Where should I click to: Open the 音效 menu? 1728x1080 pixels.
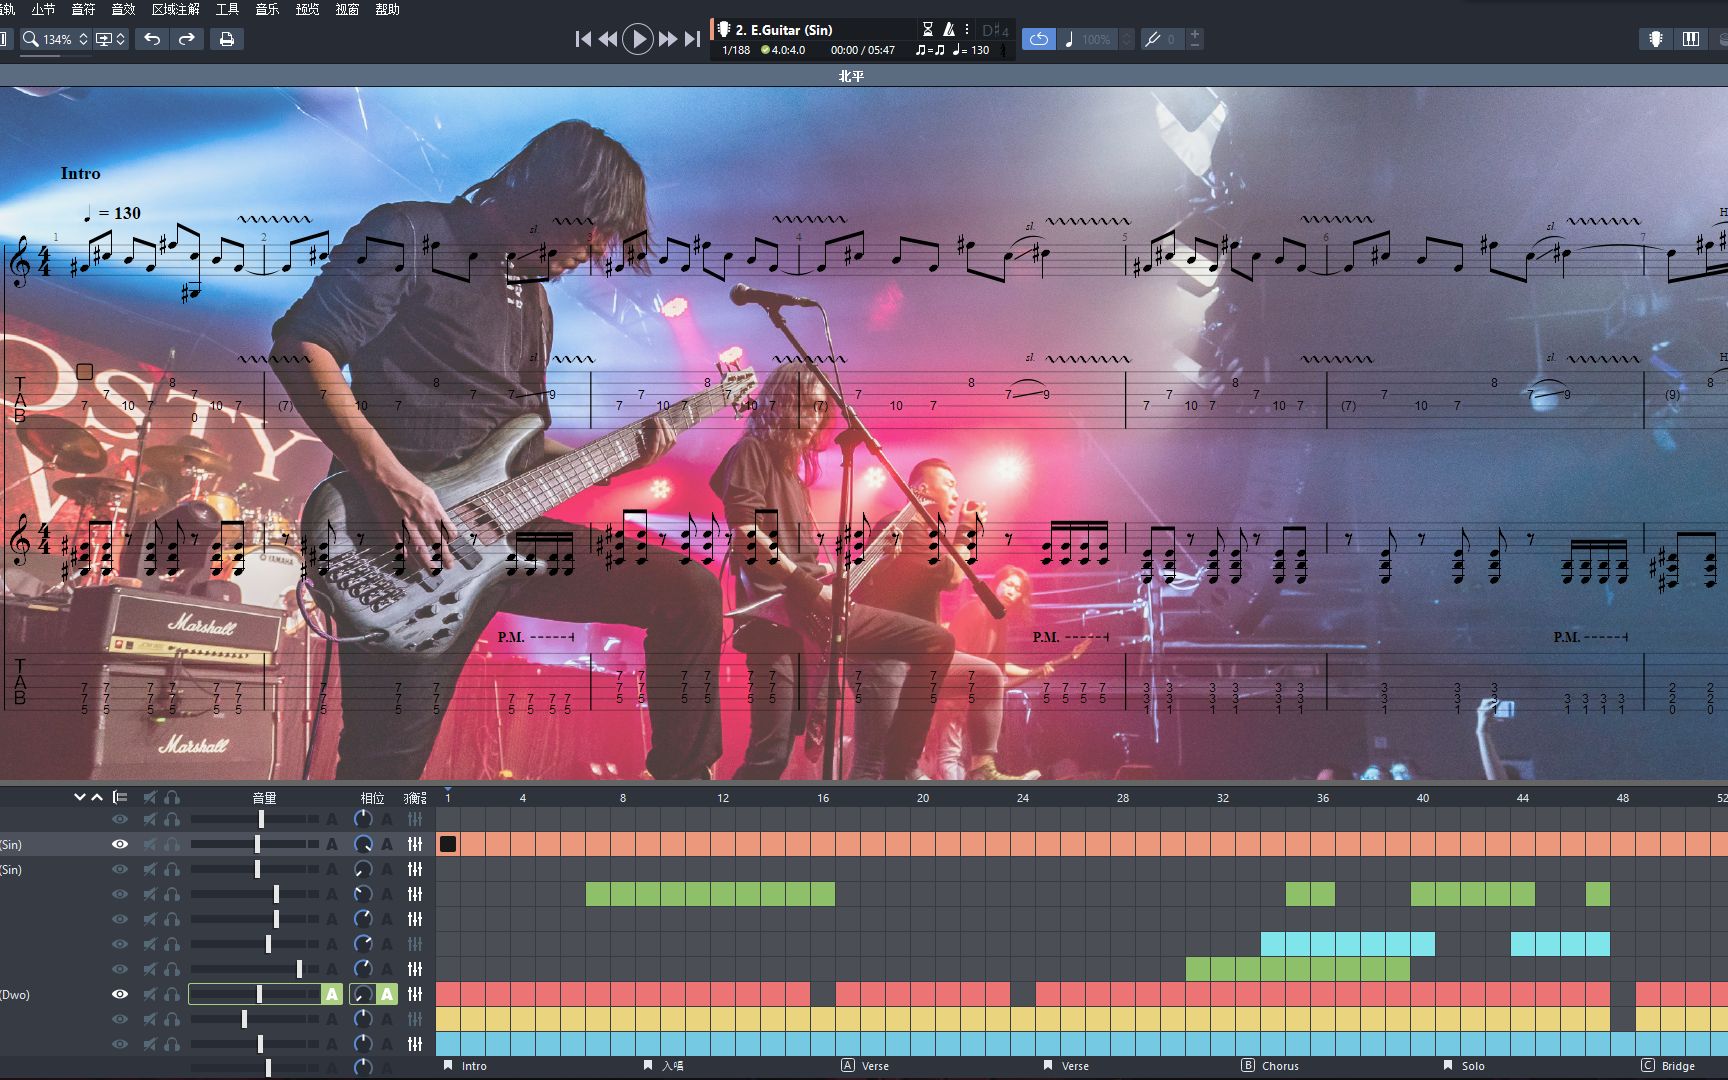123,9
